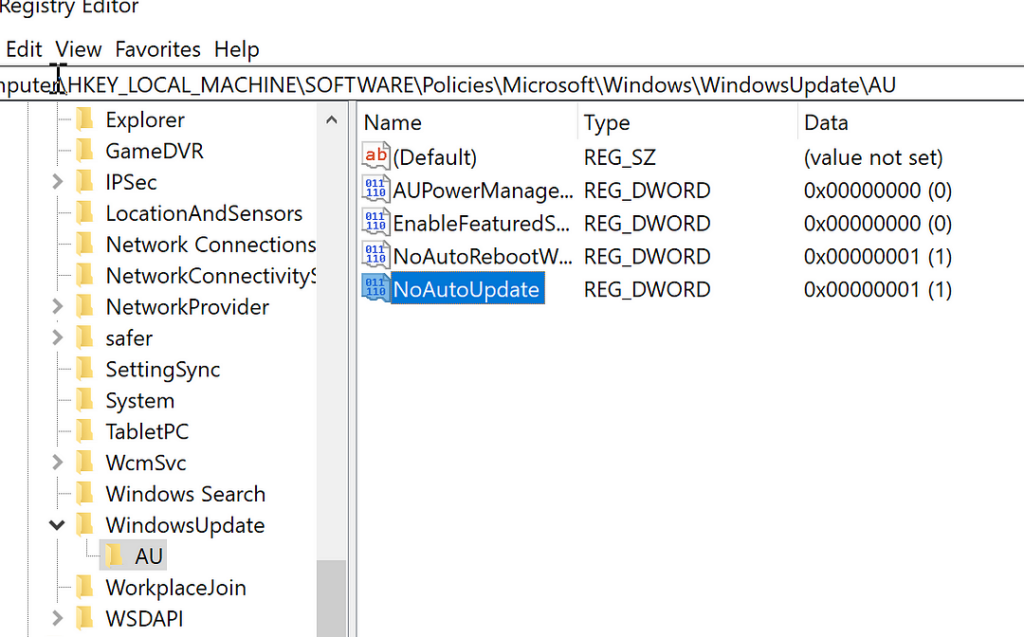1024x637 pixels.
Task: Click the Type column header
Action: tap(607, 123)
